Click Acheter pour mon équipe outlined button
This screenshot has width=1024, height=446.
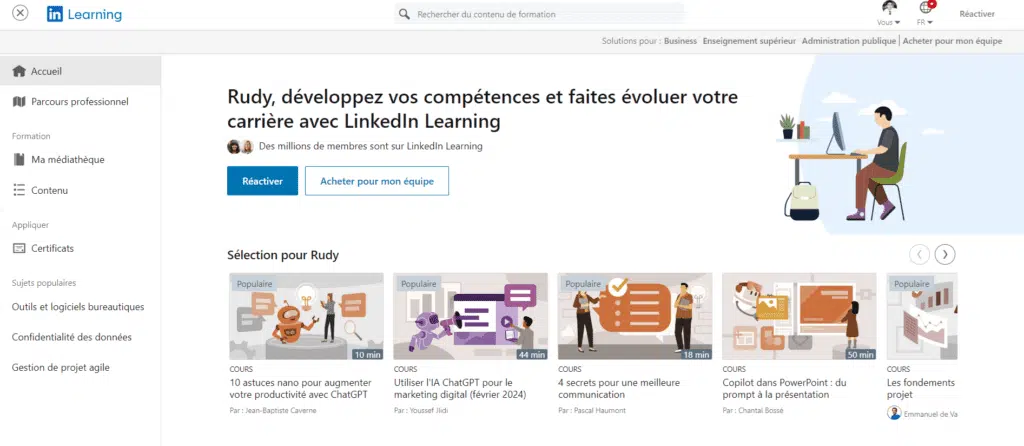coord(376,181)
